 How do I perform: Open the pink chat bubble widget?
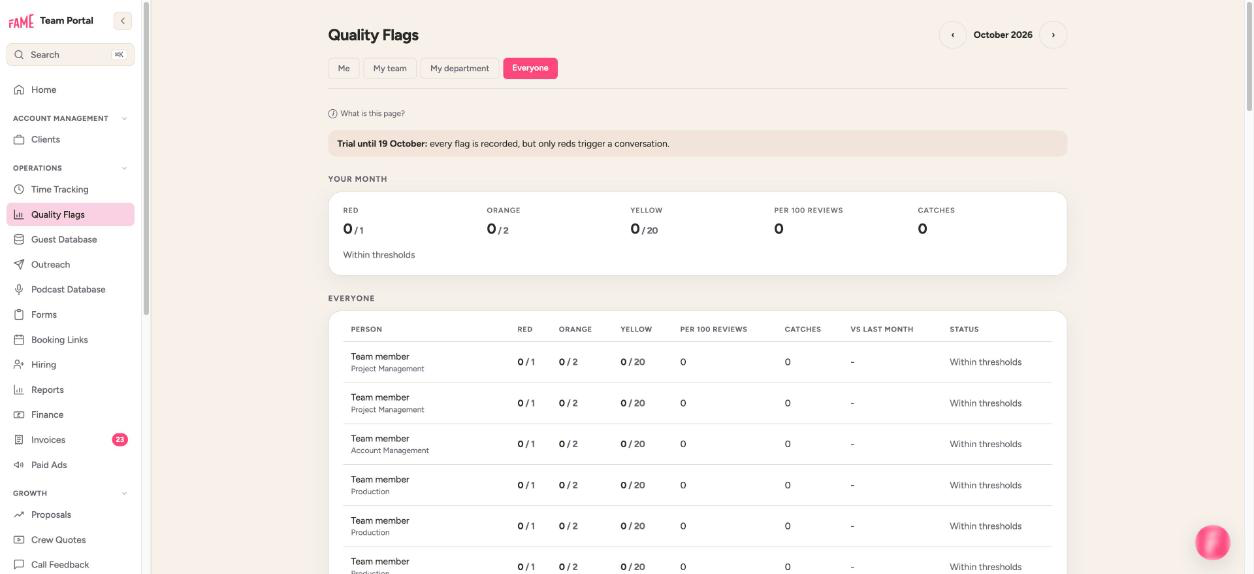tap(1213, 542)
